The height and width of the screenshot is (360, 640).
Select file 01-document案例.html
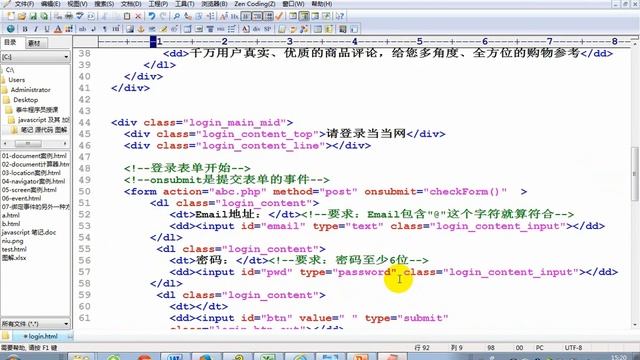tap(34, 156)
